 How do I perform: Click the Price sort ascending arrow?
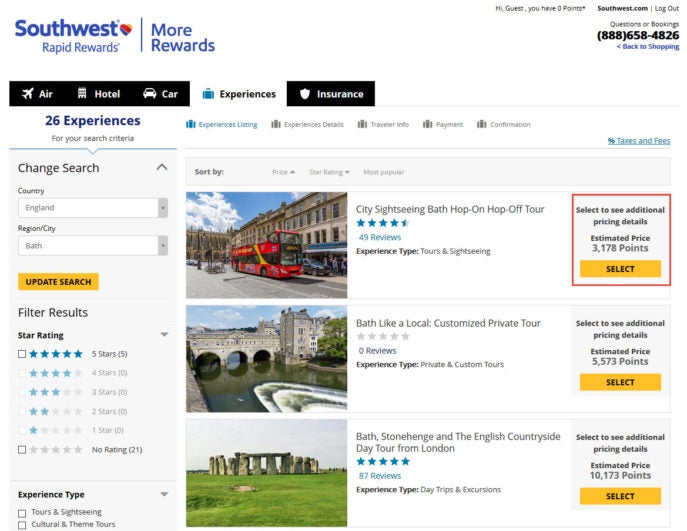point(293,172)
